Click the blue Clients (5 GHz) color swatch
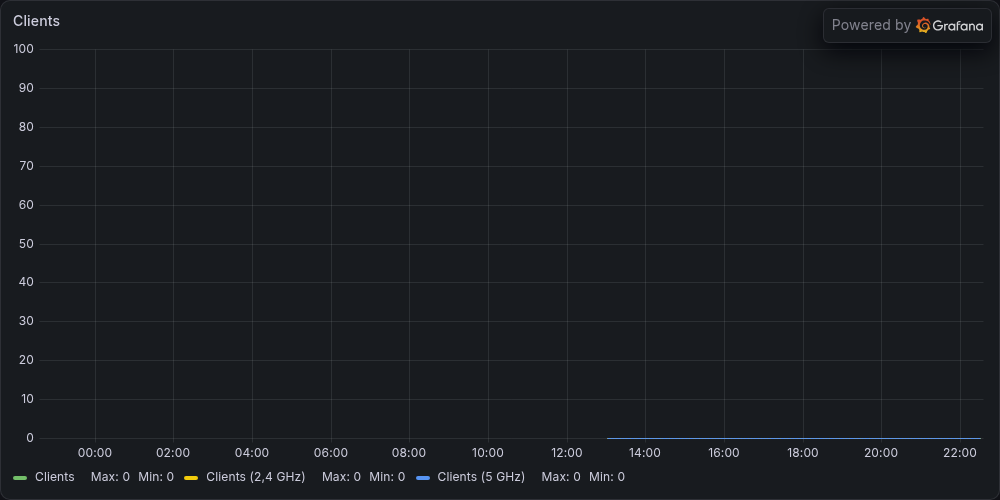 pos(422,478)
